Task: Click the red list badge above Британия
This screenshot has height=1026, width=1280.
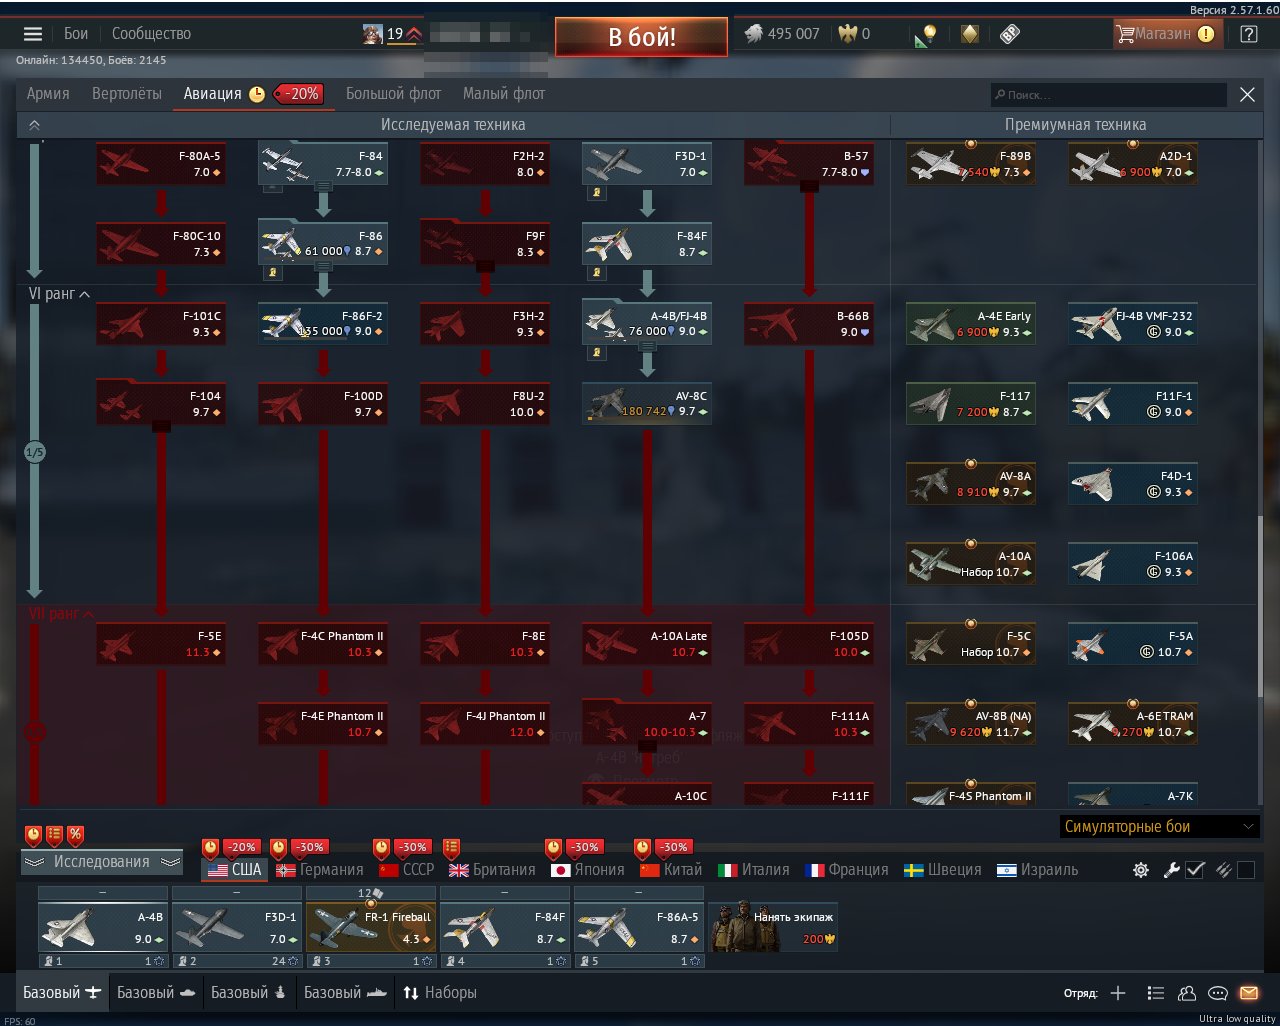Action: coord(451,848)
